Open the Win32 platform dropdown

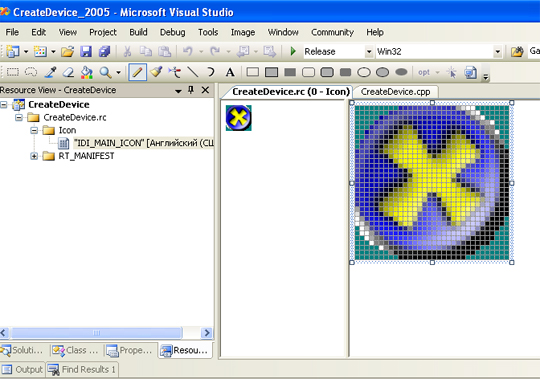(x=498, y=52)
